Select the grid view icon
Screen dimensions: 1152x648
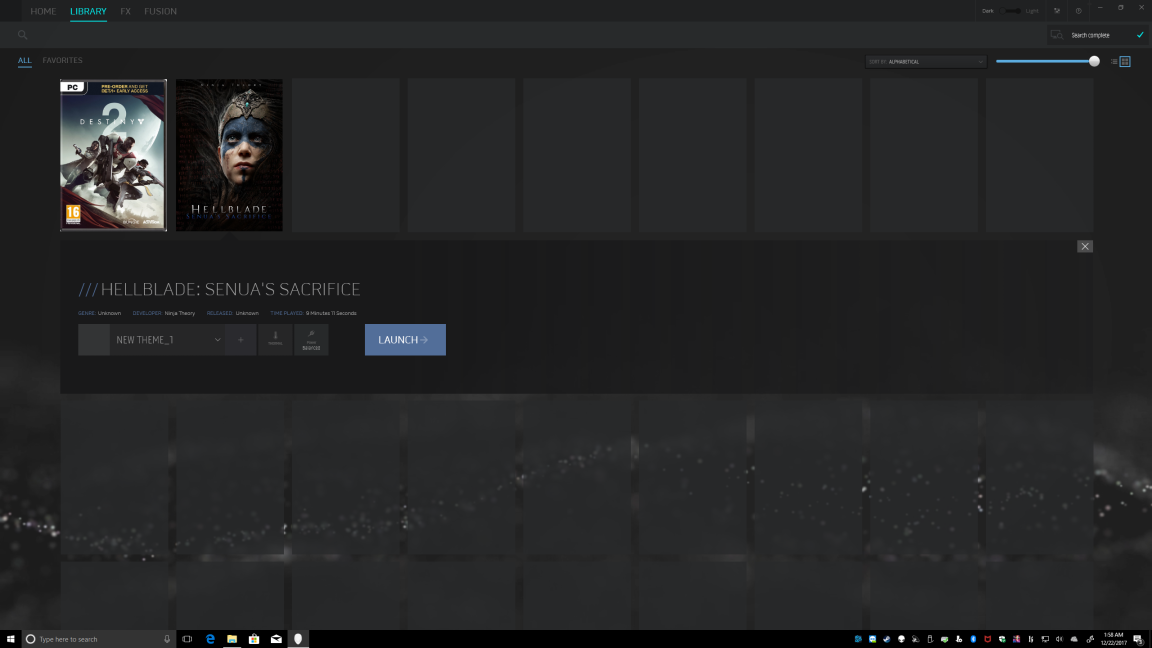[1126, 61]
